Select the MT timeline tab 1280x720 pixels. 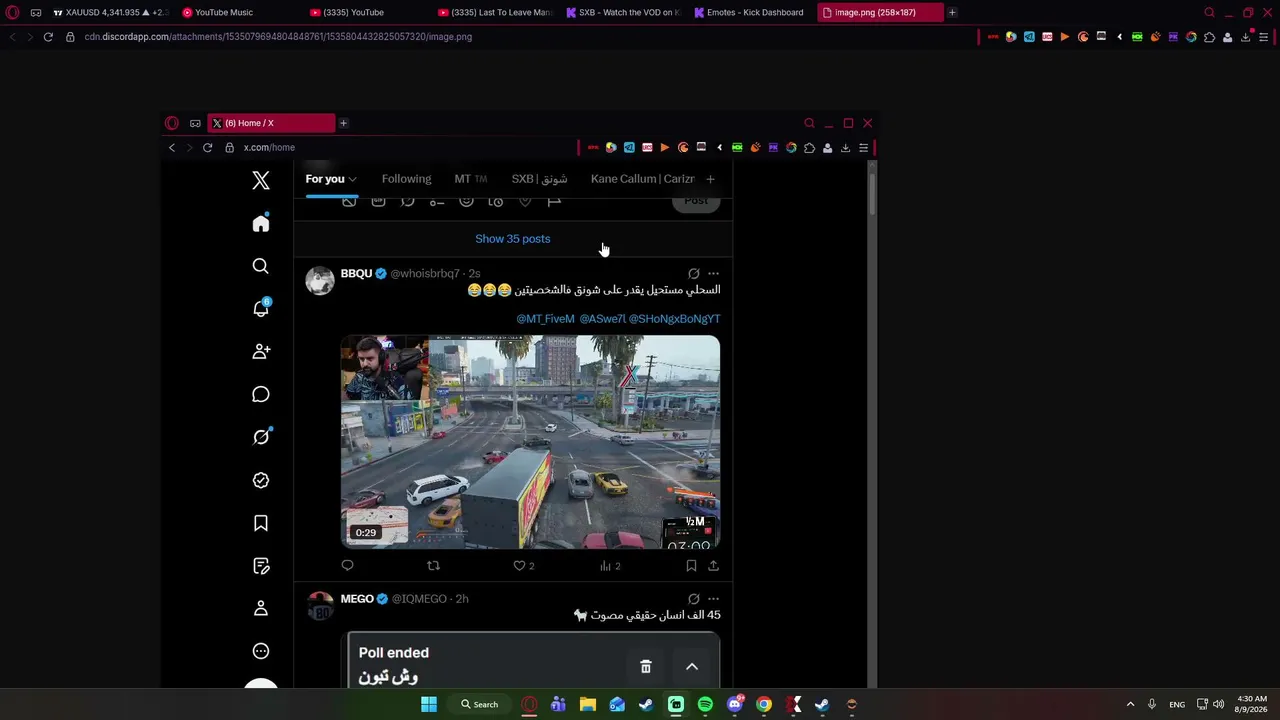(x=470, y=179)
